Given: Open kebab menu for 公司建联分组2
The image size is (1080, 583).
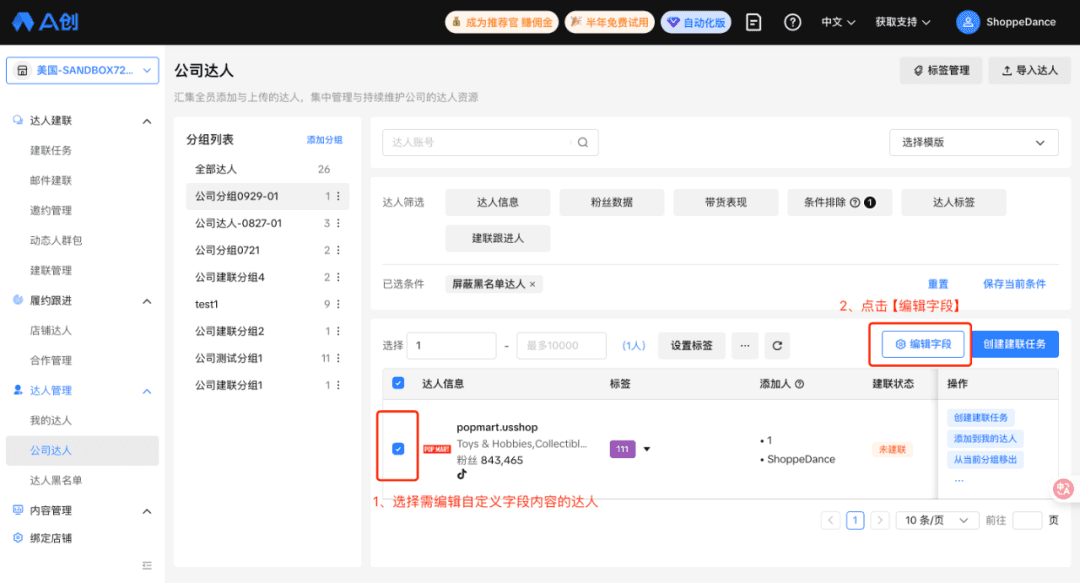Looking at the screenshot, I should point(338,331).
